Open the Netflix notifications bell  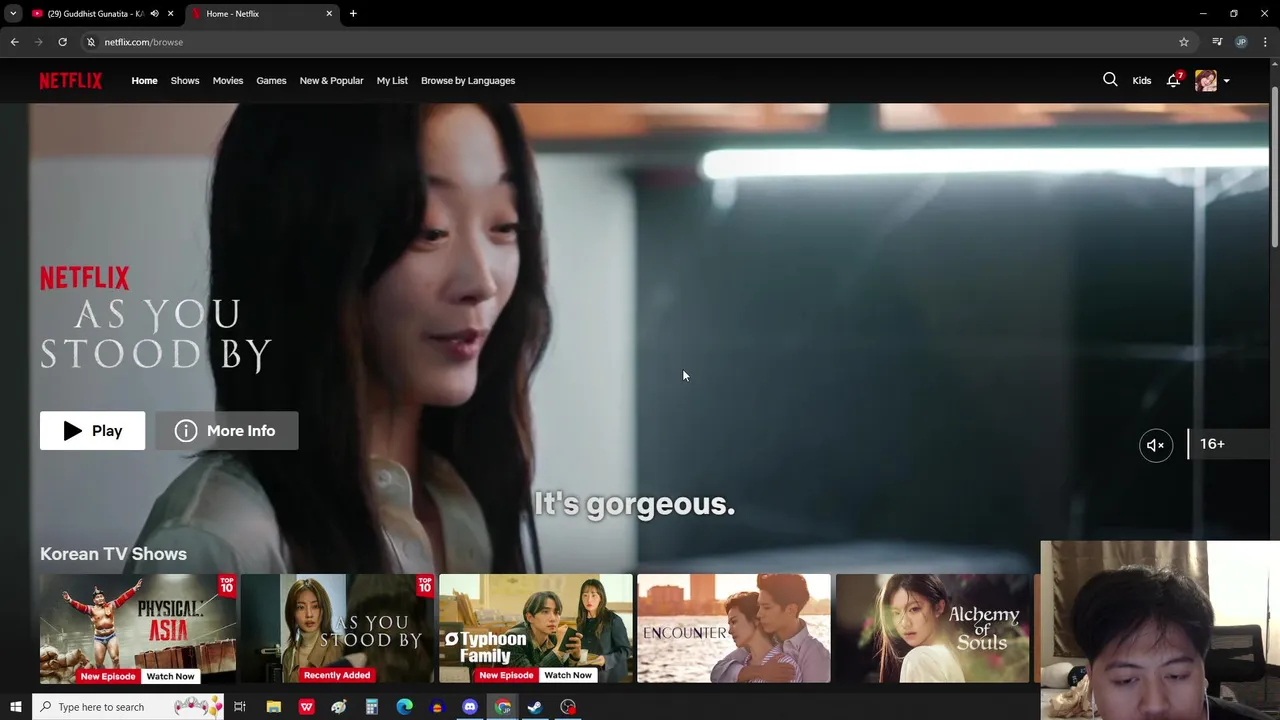click(1173, 80)
